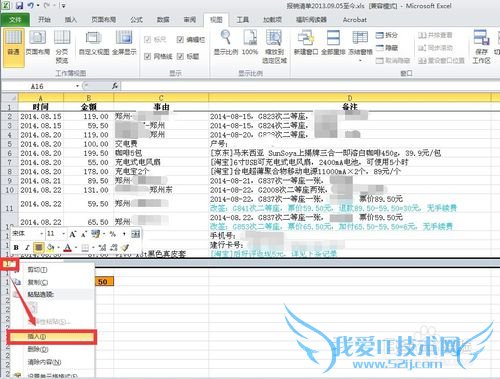Click Italic in the mini toolbar

[27, 248]
